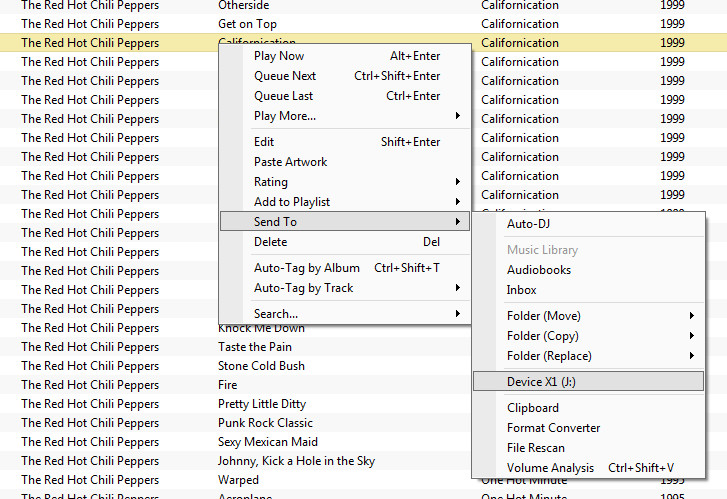Send track to Audiobooks
Screen dimensions: 727x499
(588, 270)
